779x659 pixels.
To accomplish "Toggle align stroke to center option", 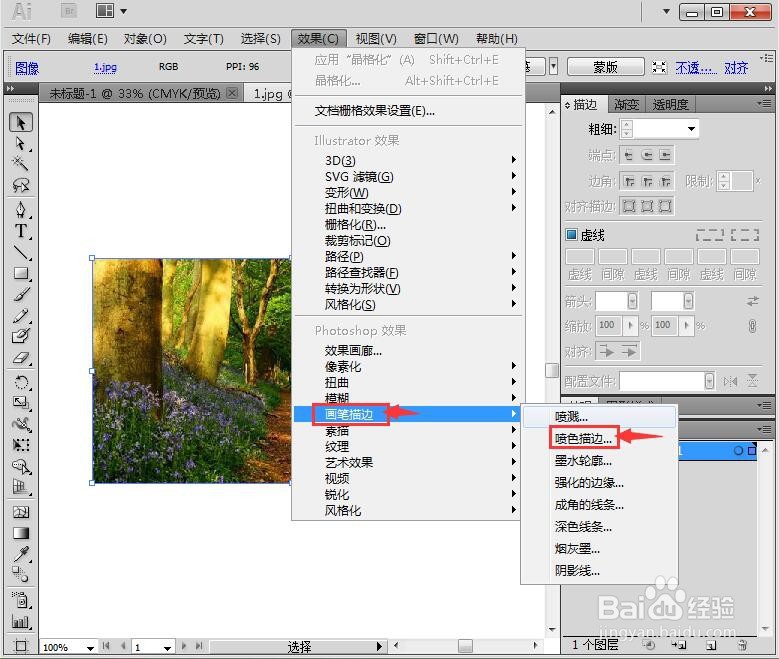I will [629, 206].
